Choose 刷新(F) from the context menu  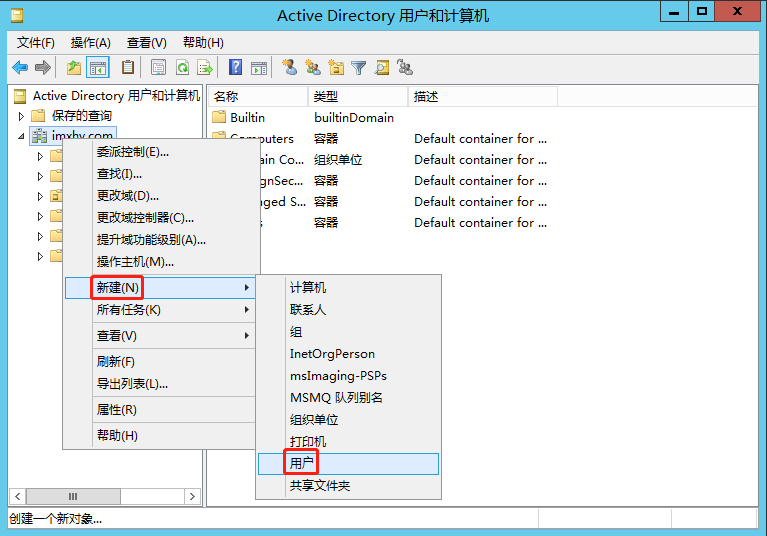tap(160, 361)
